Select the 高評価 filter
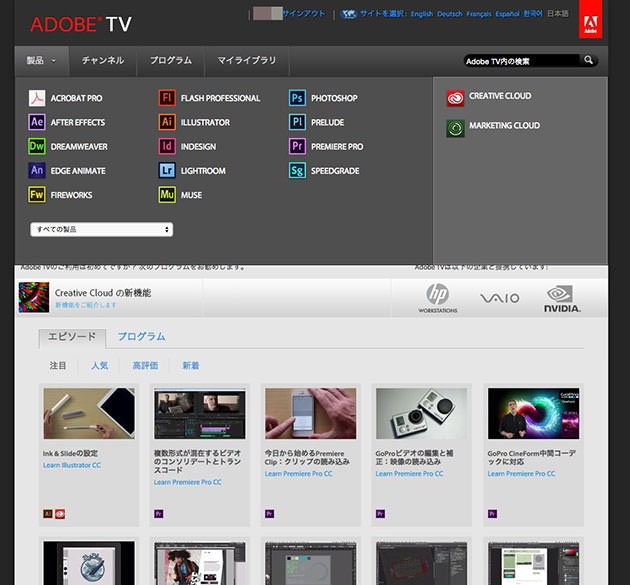630x585 pixels. click(145, 366)
